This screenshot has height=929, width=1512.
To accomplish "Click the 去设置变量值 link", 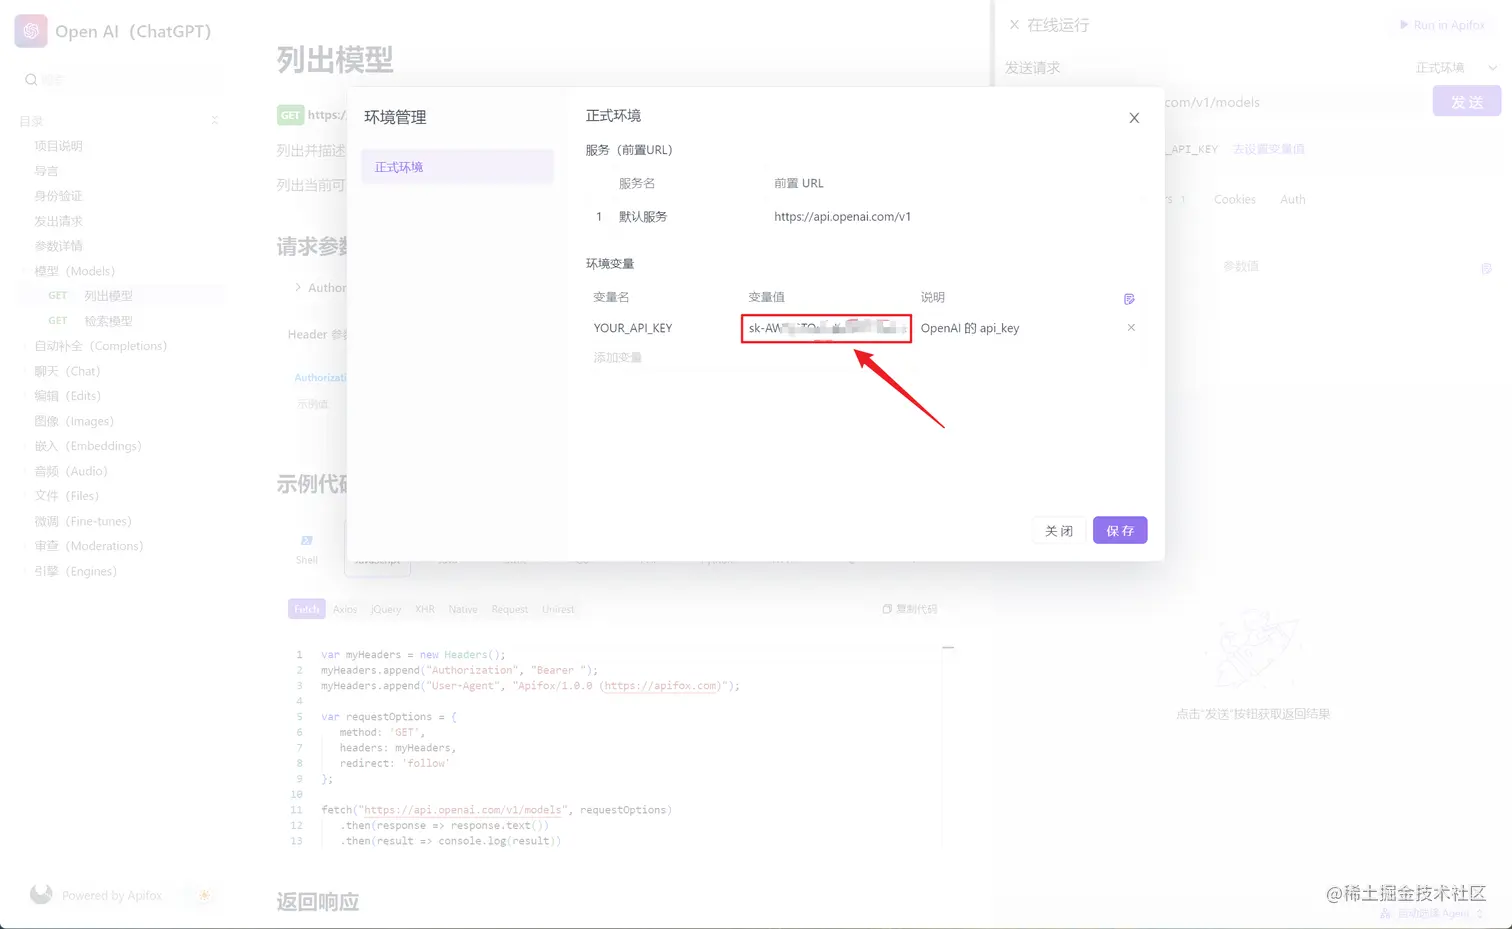I will pos(1268,149).
